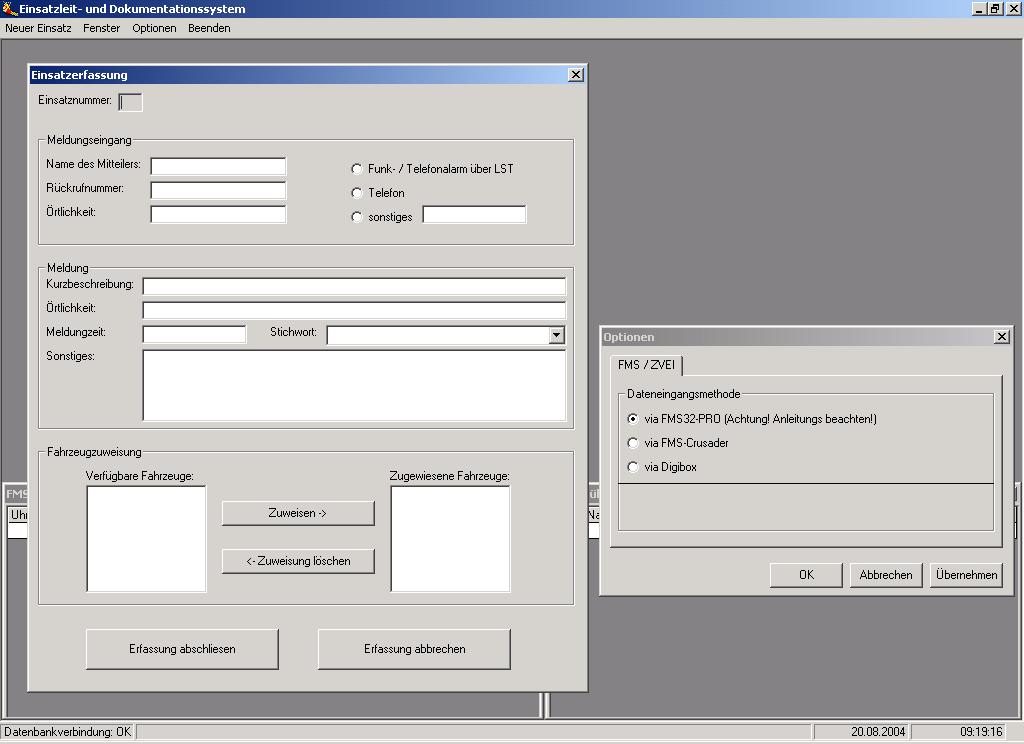Select the sonstiges radio option
The height and width of the screenshot is (744, 1024).
click(357, 217)
